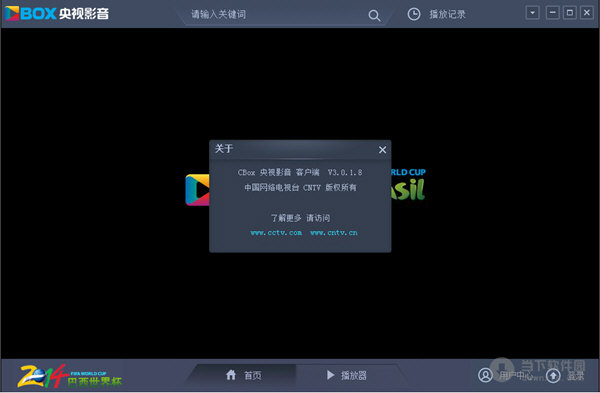600x393 pixels.
Task: Close the CBox main window
Action: (x=587, y=13)
